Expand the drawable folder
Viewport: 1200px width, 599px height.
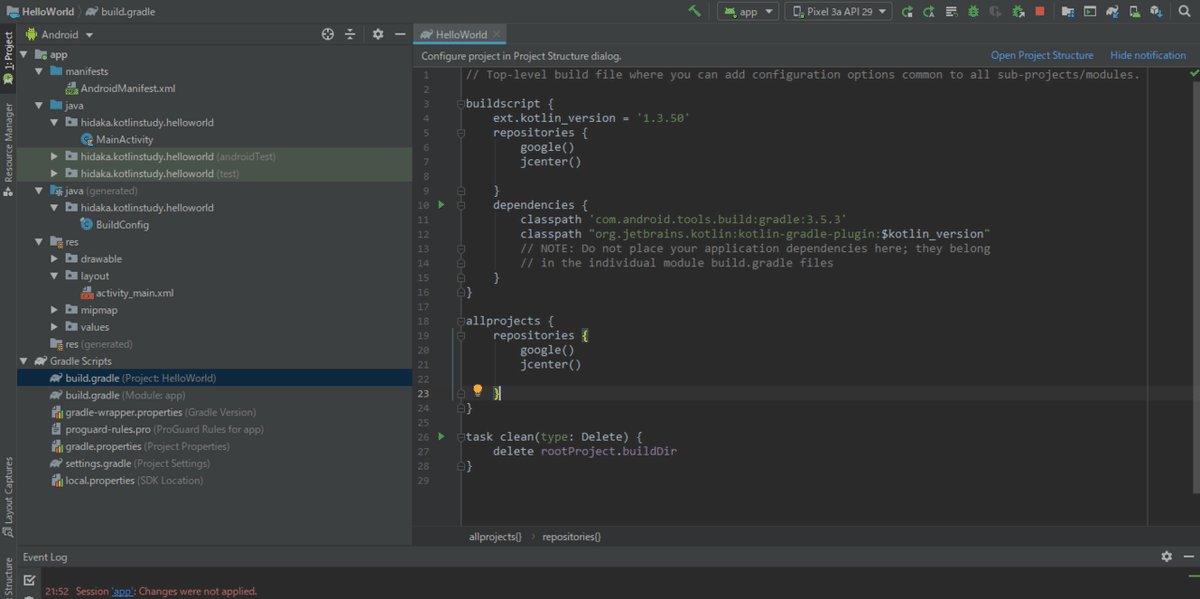56,259
